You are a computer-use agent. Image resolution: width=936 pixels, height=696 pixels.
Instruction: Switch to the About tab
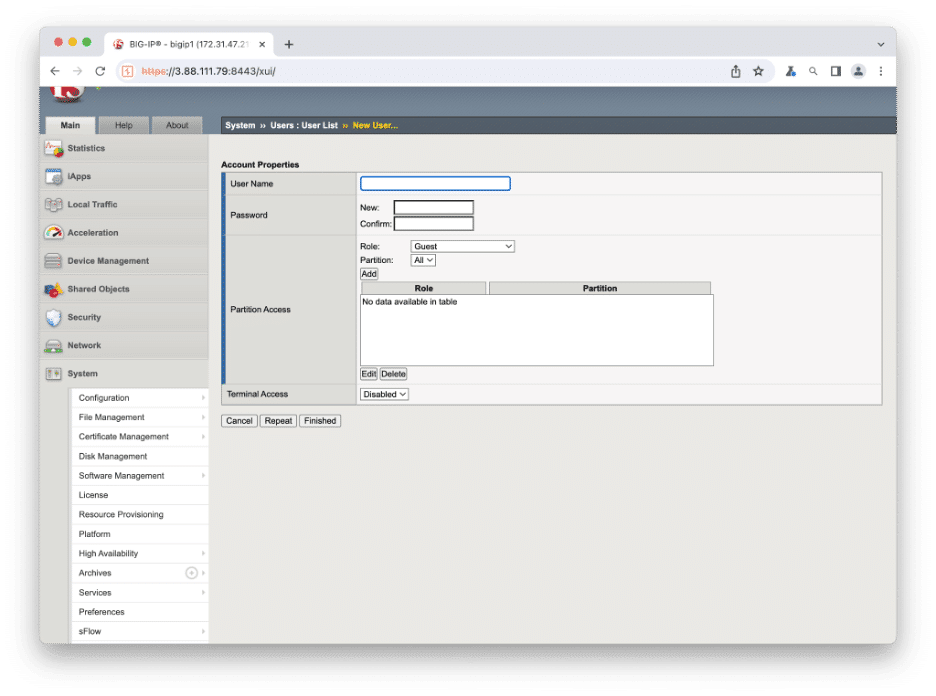click(177, 125)
